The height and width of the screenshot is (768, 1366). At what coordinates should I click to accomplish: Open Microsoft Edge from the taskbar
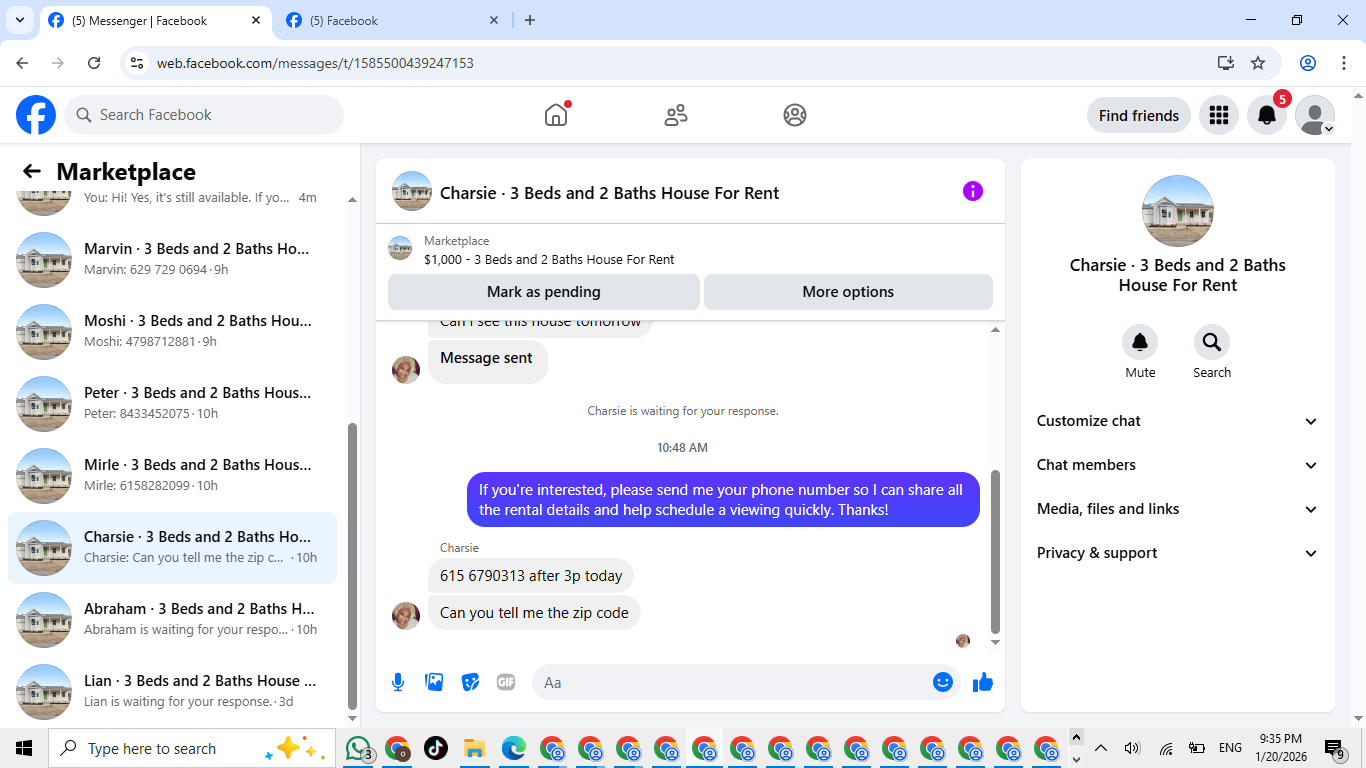coord(513,748)
